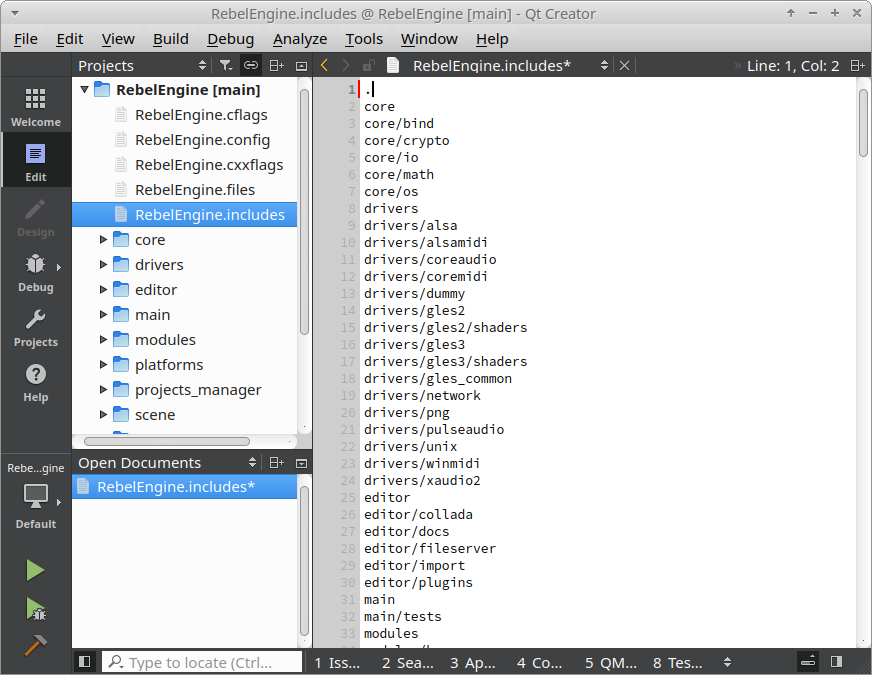The height and width of the screenshot is (675, 872).
Task: Open the Build menu
Action: click(x=171, y=39)
